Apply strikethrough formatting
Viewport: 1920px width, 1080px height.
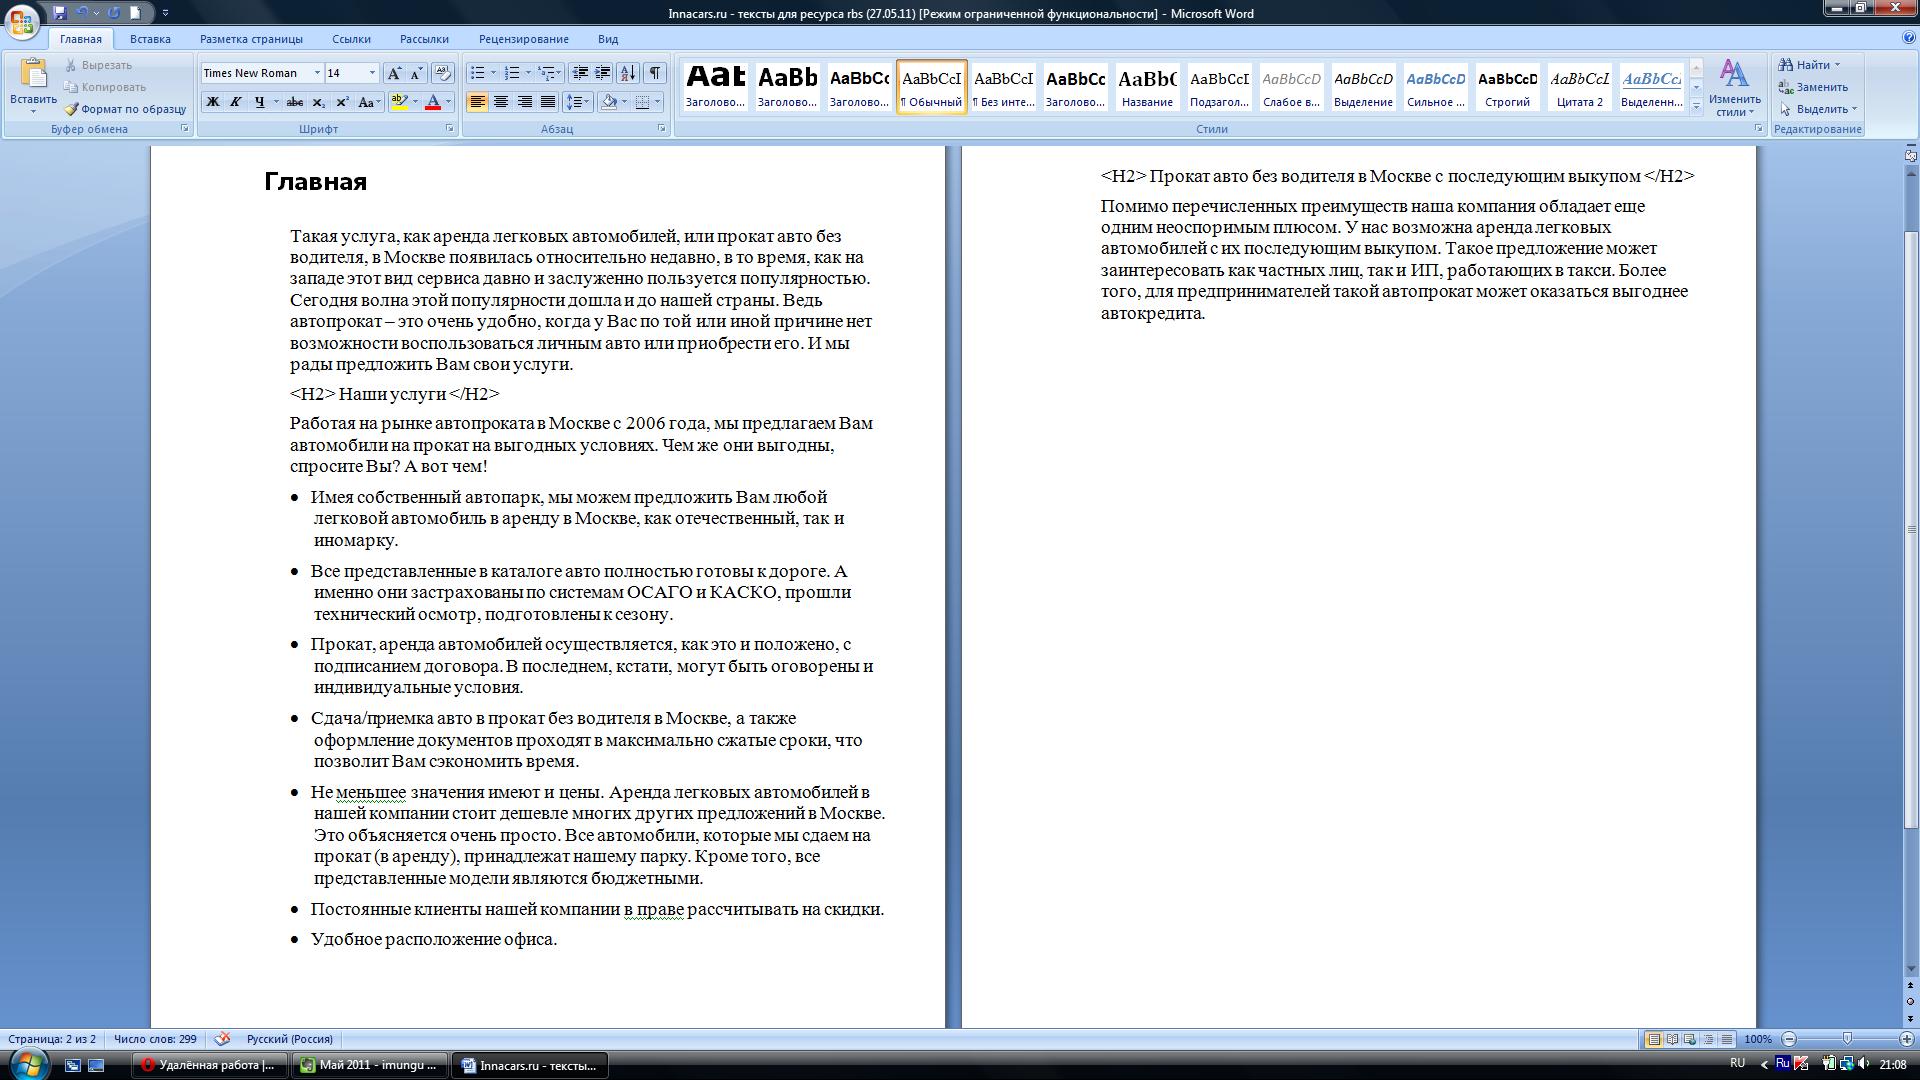pos(294,102)
